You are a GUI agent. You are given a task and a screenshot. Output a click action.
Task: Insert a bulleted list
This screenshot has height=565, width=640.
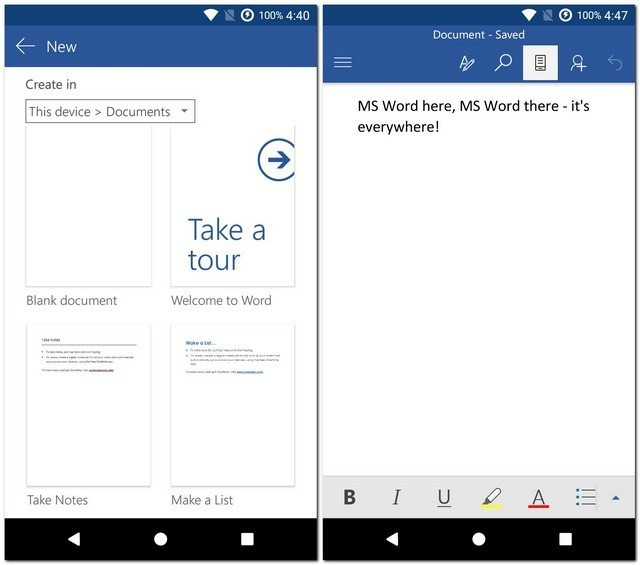tap(586, 497)
